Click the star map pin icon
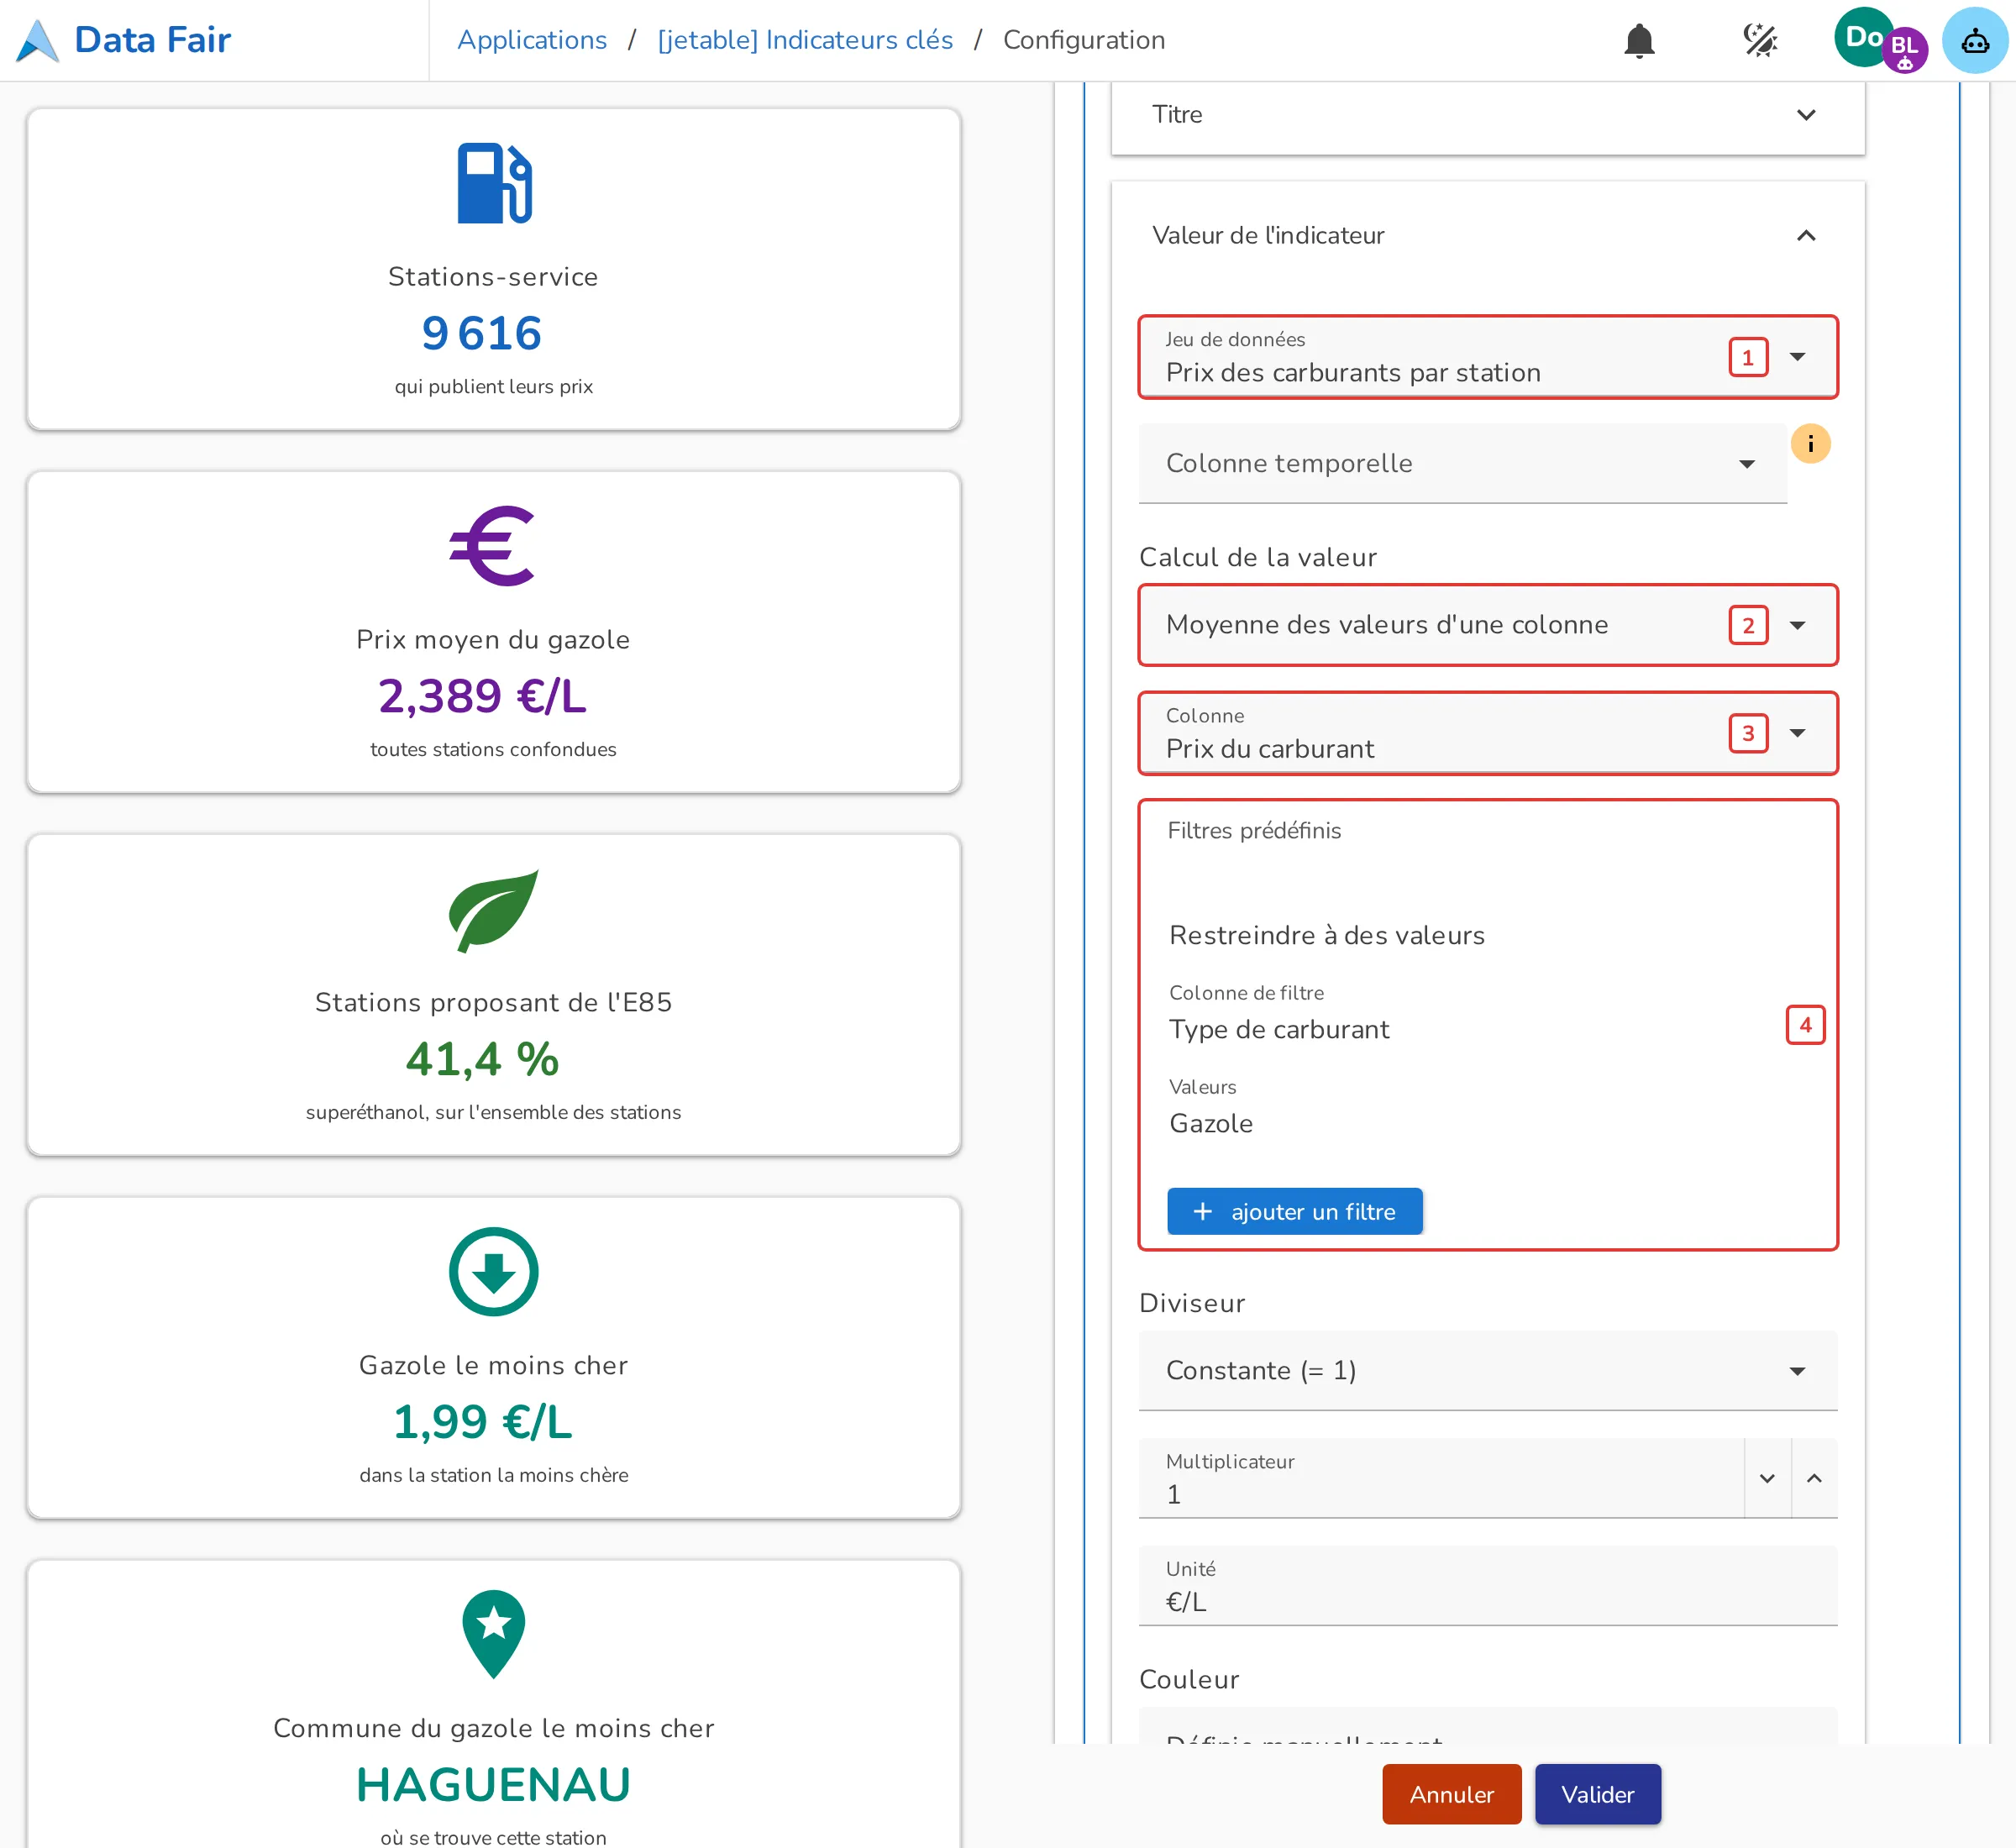Image resolution: width=2016 pixels, height=1848 pixels. tap(493, 1634)
